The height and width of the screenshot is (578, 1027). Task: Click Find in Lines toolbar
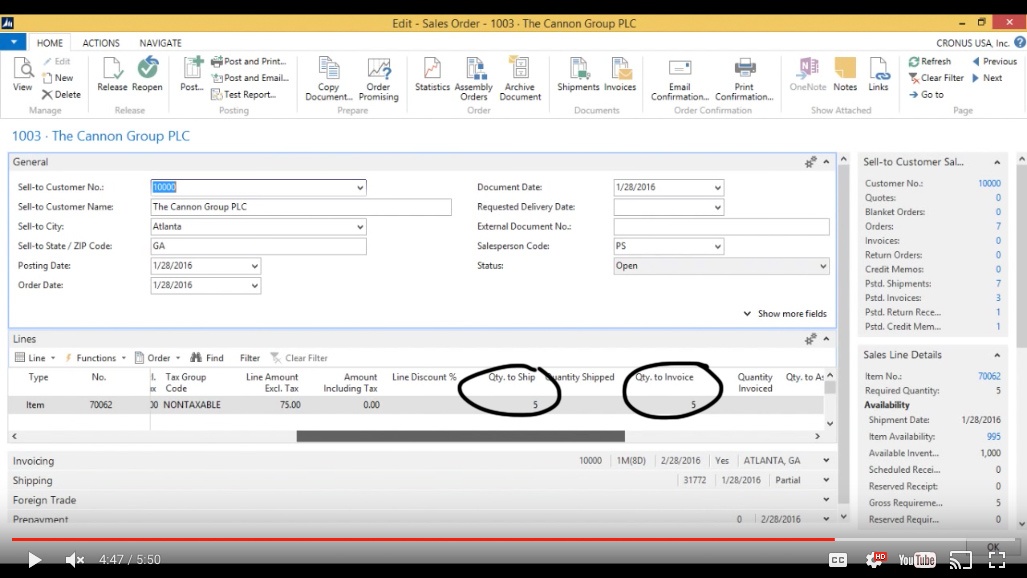pyautogui.click(x=207, y=358)
